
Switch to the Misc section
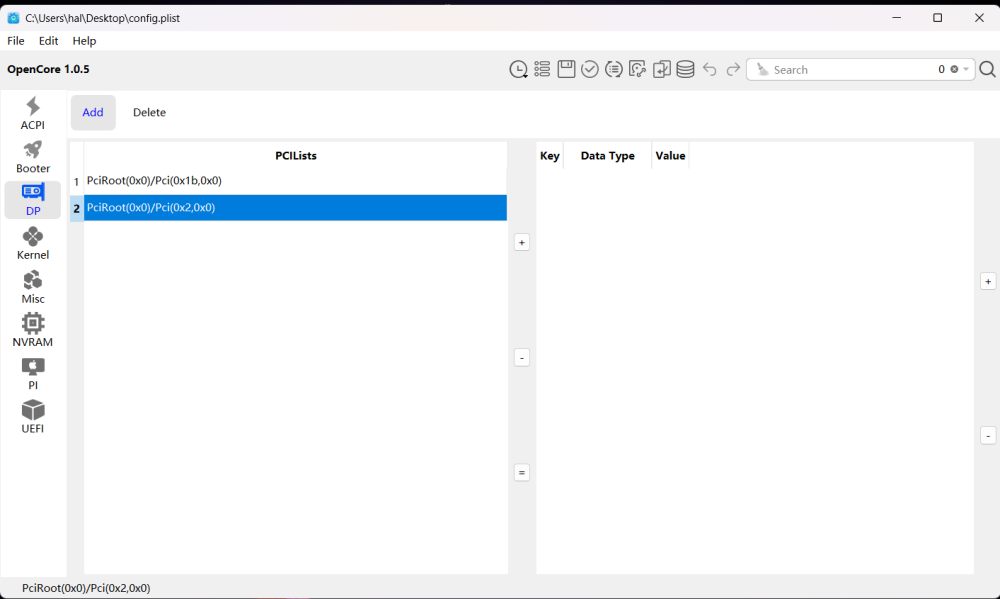click(33, 287)
